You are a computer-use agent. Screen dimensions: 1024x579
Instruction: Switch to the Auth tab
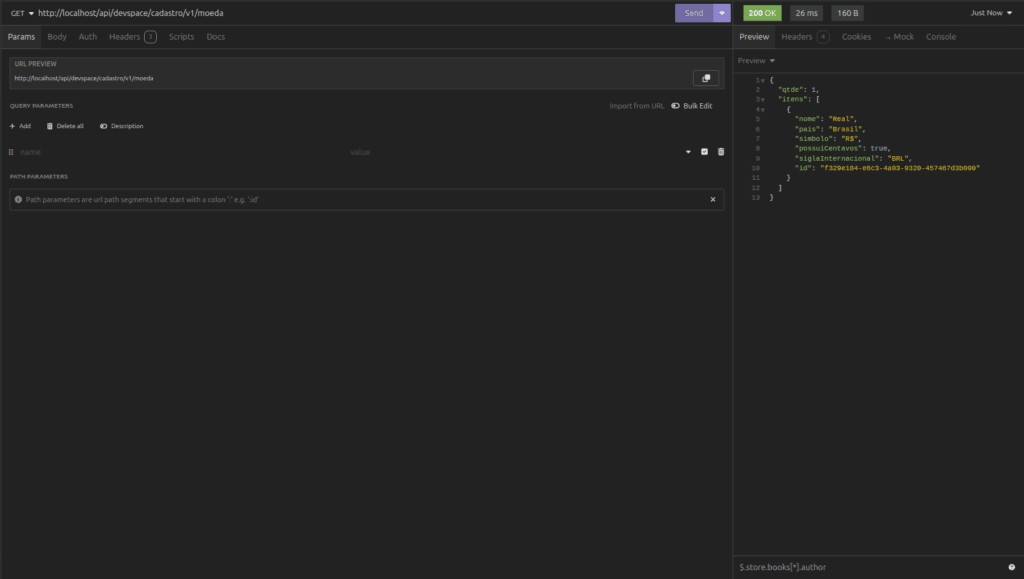coord(88,37)
